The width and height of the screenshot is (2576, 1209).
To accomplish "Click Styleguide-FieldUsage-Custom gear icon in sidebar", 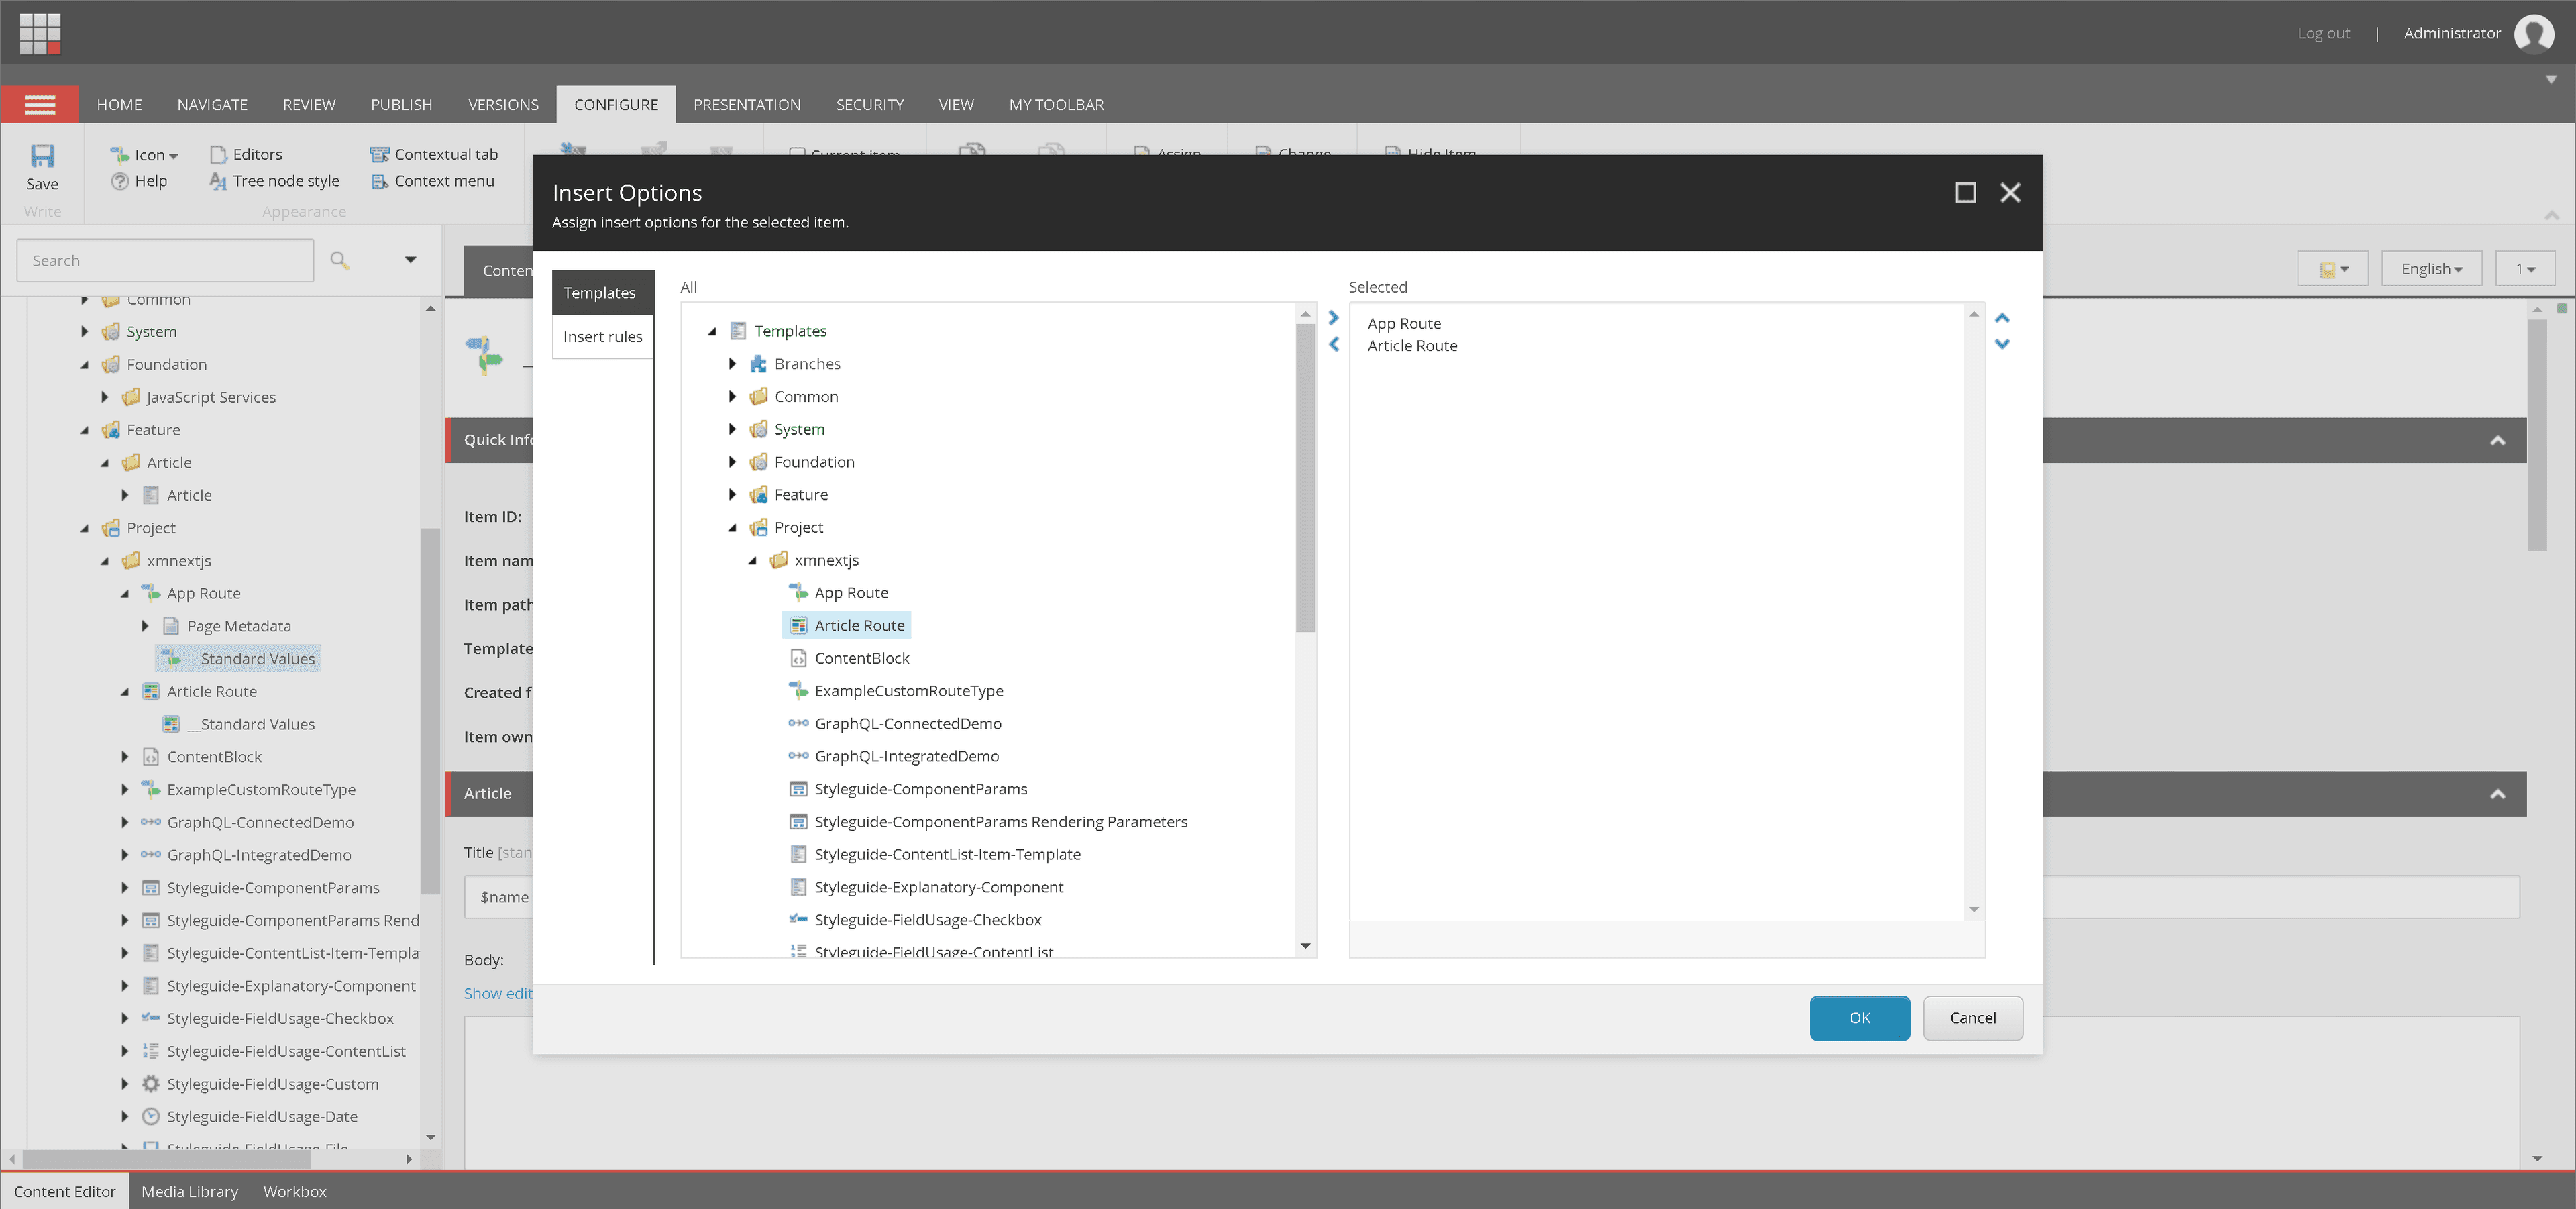I will [x=150, y=1083].
